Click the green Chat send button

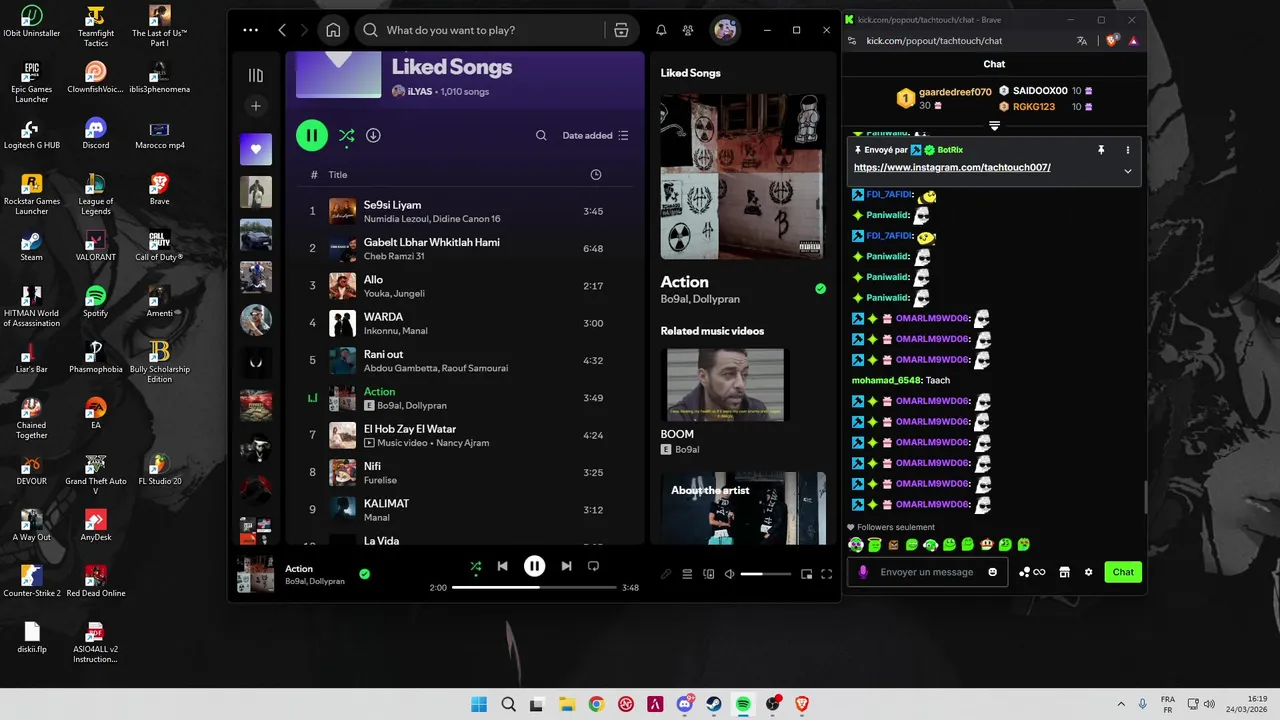(x=1123, y=572)
